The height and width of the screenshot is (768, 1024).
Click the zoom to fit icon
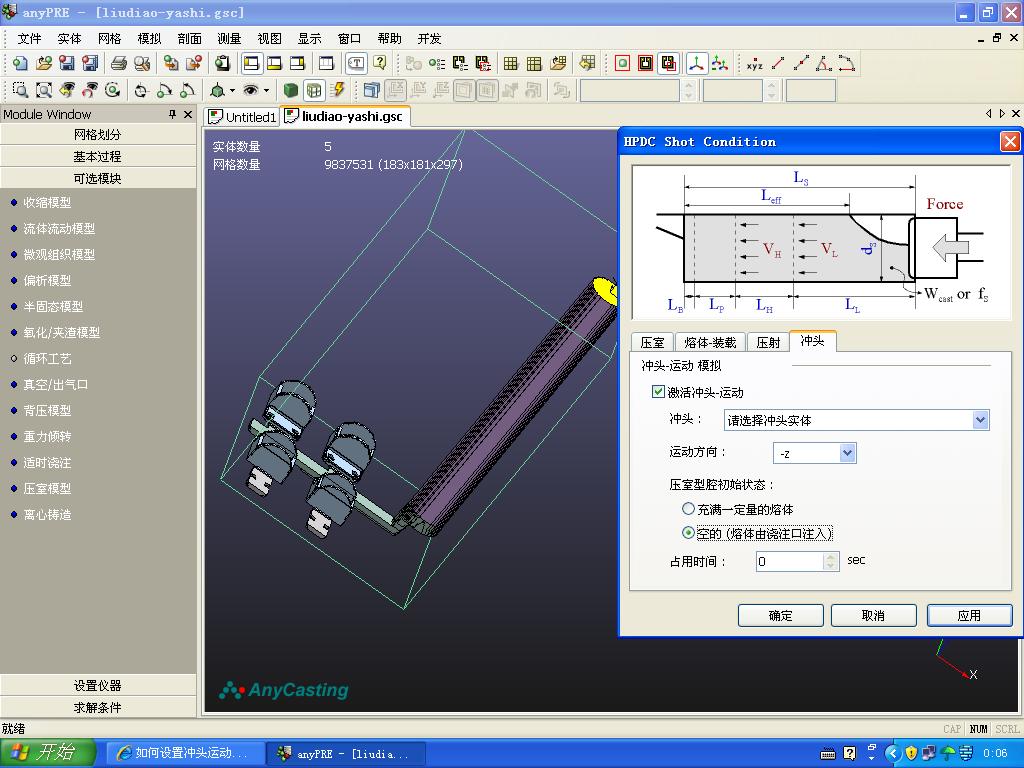point(44,90)
